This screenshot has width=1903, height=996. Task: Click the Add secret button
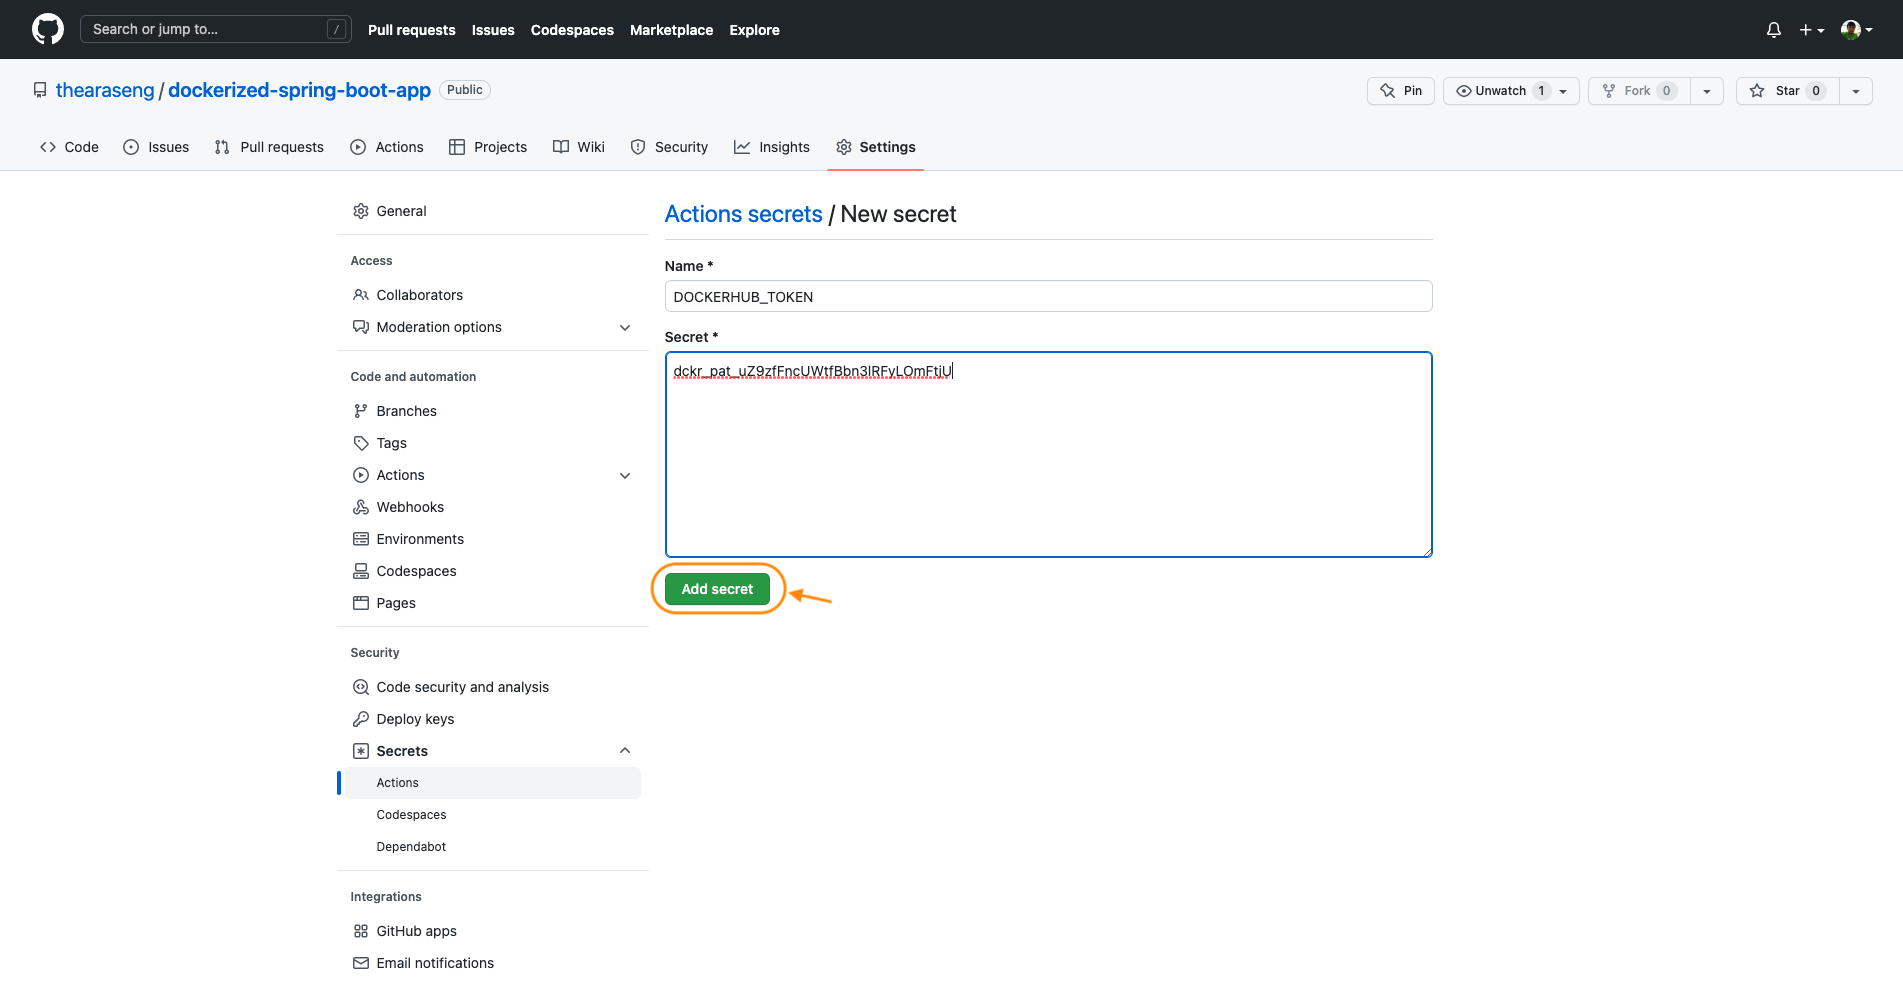717,589
